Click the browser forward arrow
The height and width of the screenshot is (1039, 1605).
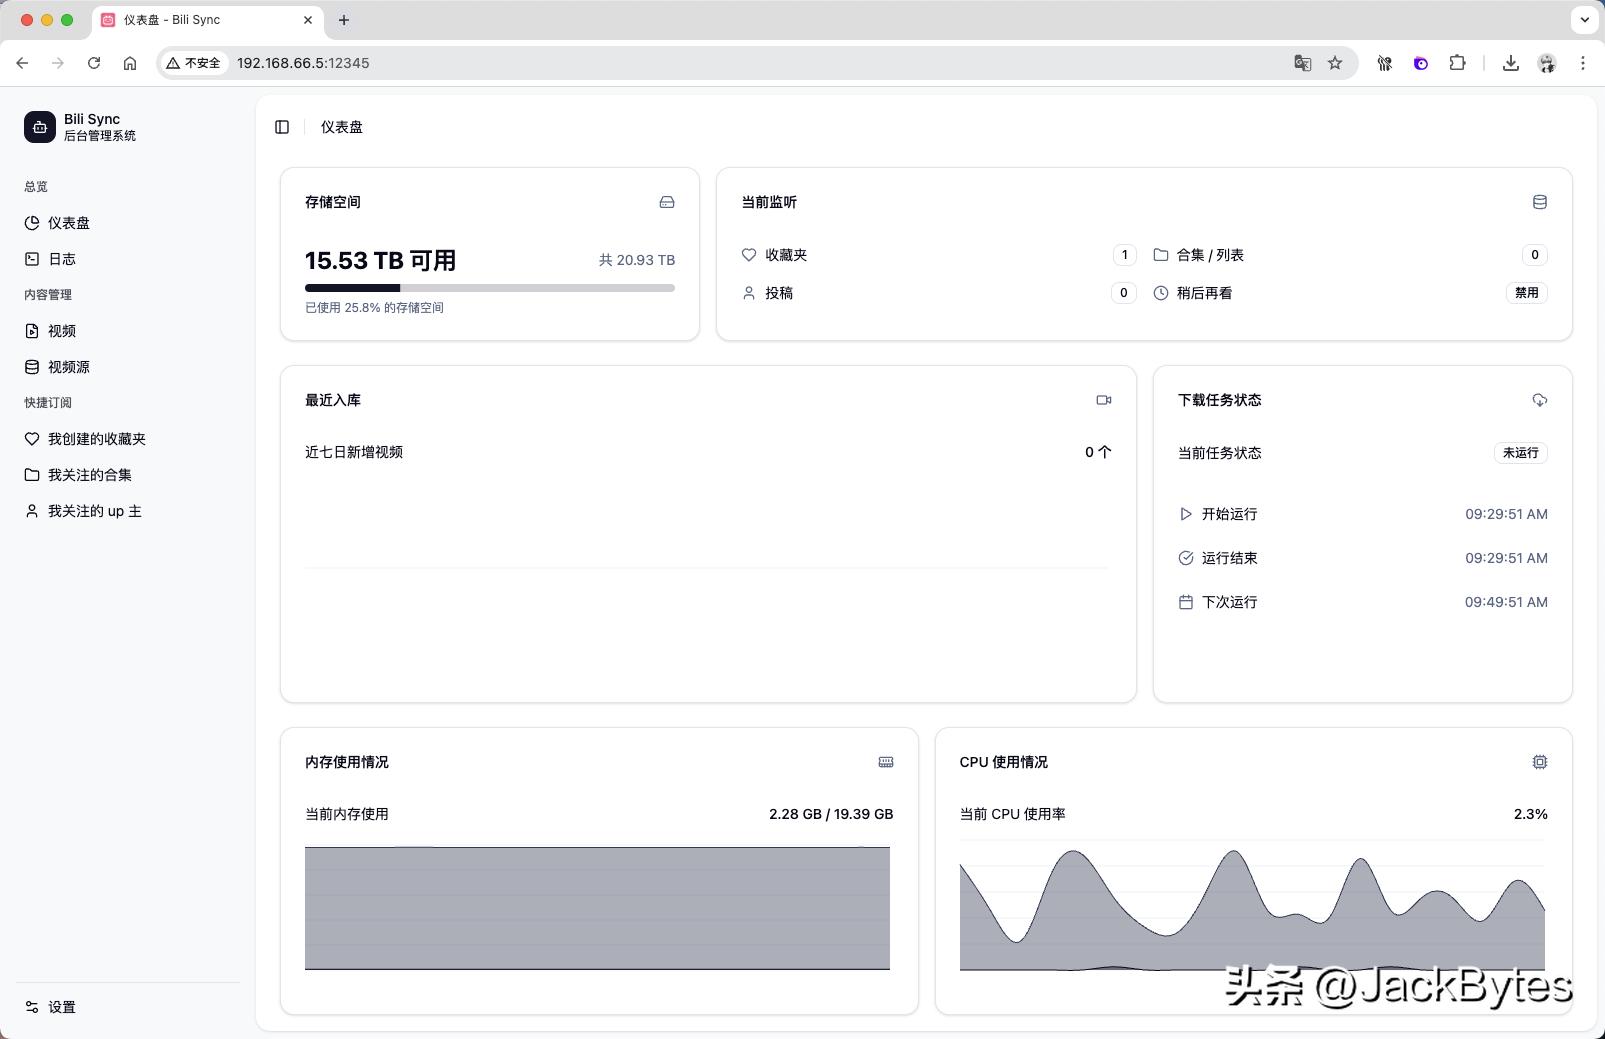pos(58,63)
